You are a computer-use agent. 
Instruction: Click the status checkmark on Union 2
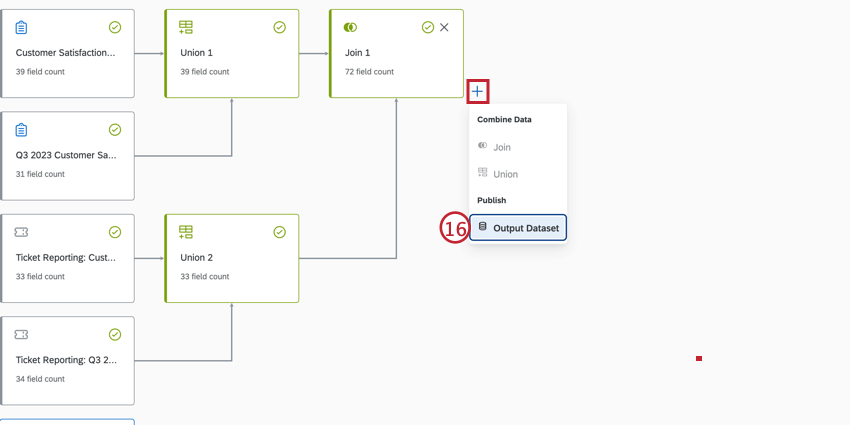coord(280,232)
